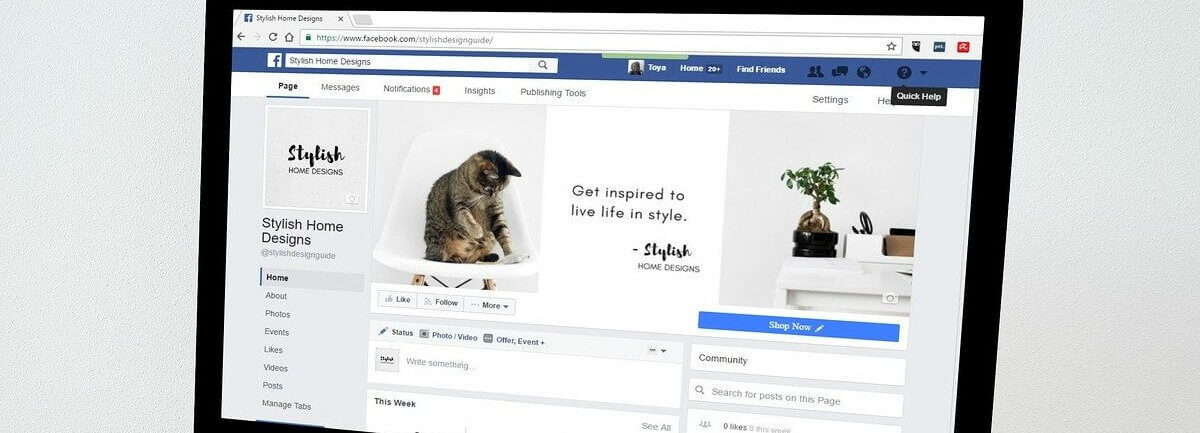The height and width of the screenshot is (433, 1200).
Task: Open Posts in the left sidebar
Action: [x=273, y=386]
